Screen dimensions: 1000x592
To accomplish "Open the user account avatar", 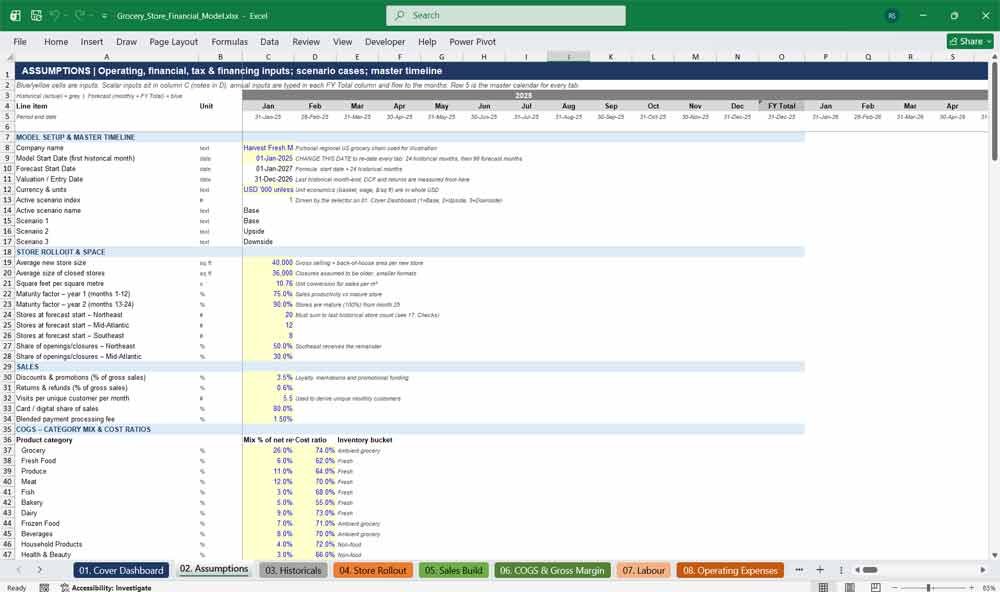I will pos(892,15).
